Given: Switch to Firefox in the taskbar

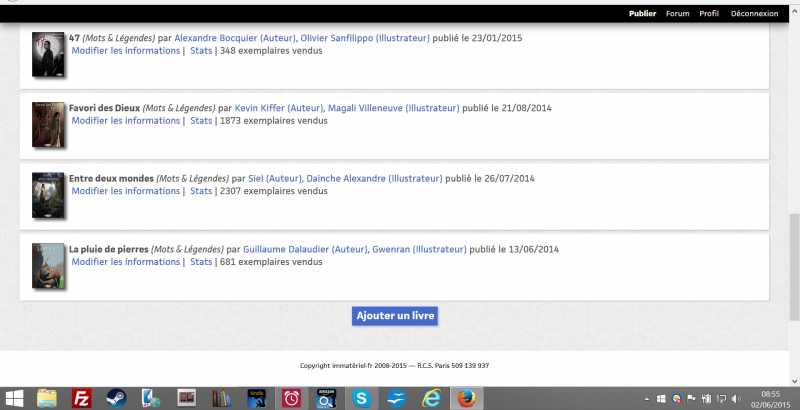Looking at the screenshot, I should (466, 398).
